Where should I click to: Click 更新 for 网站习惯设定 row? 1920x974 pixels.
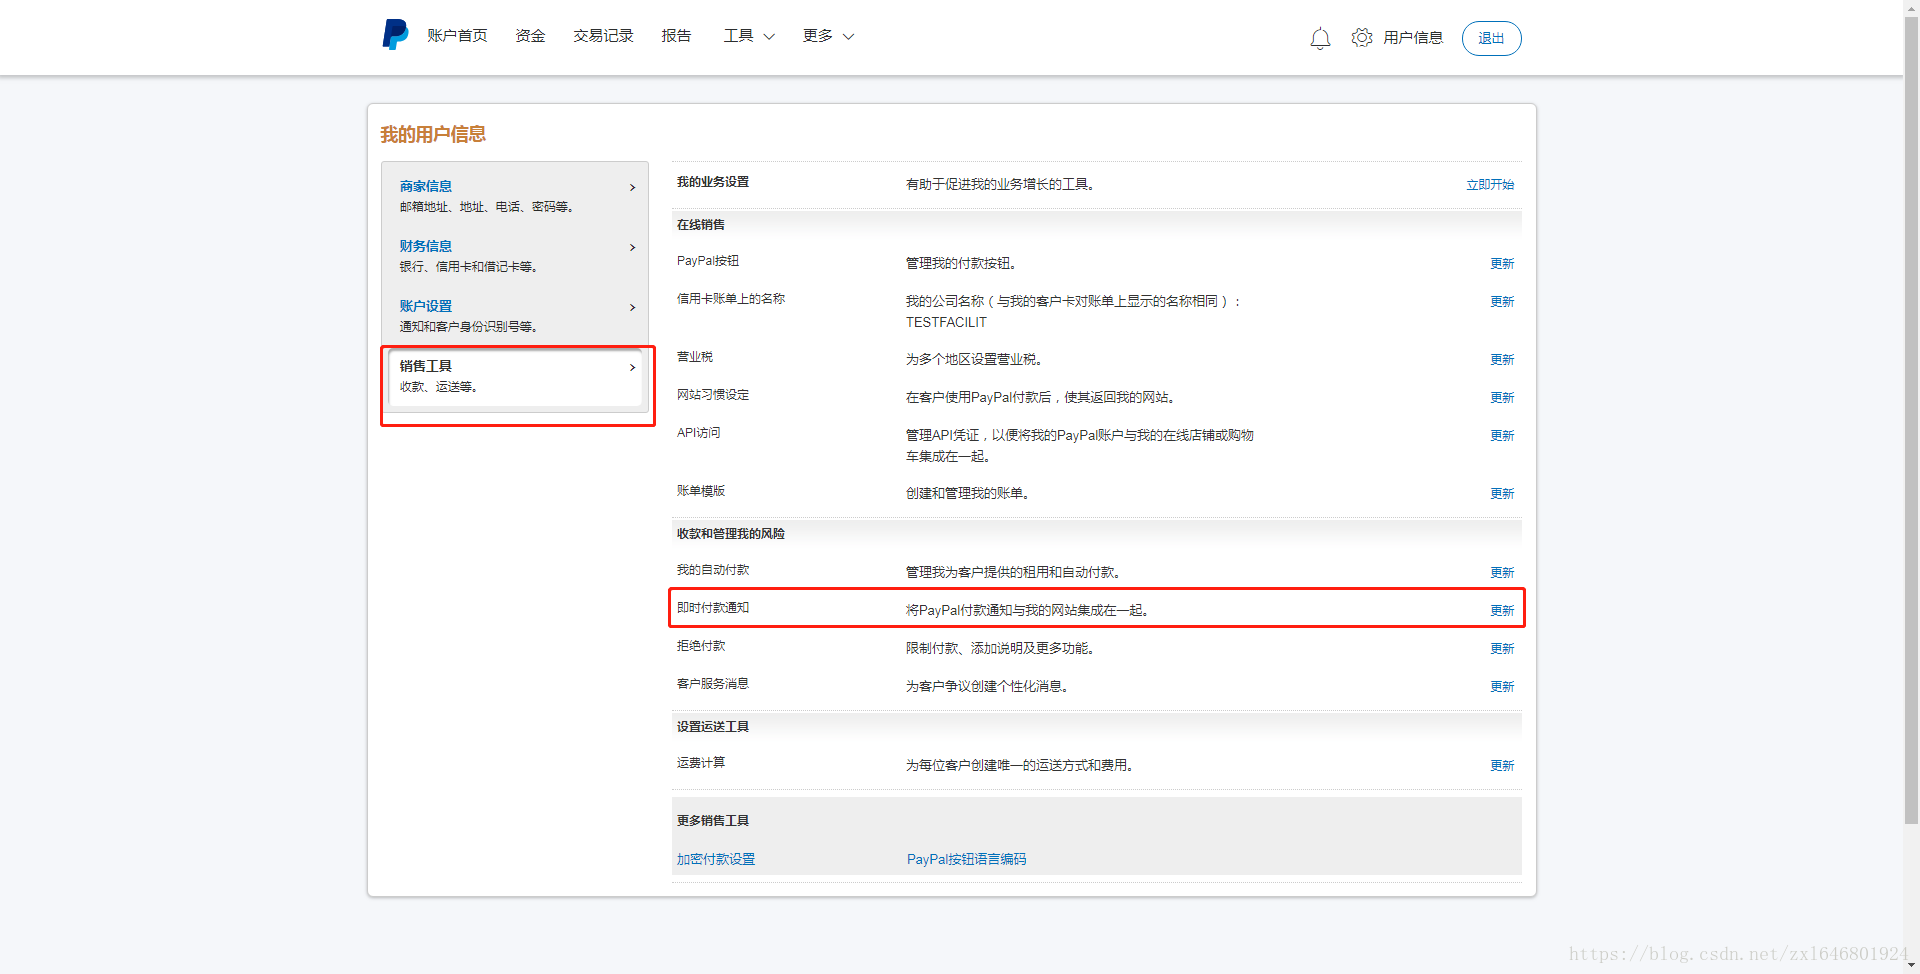coord(1502,397)
